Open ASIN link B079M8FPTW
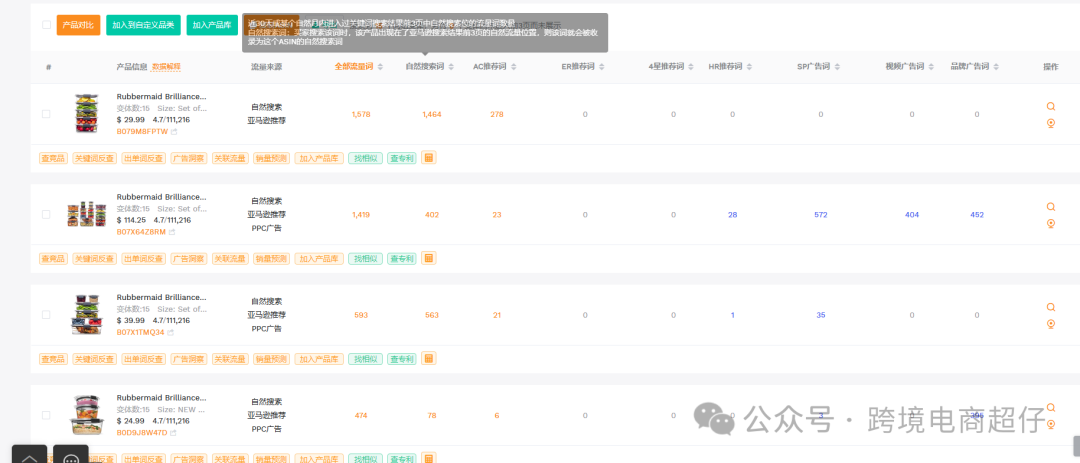This screenshot has width=1080, height=463. 142,132
